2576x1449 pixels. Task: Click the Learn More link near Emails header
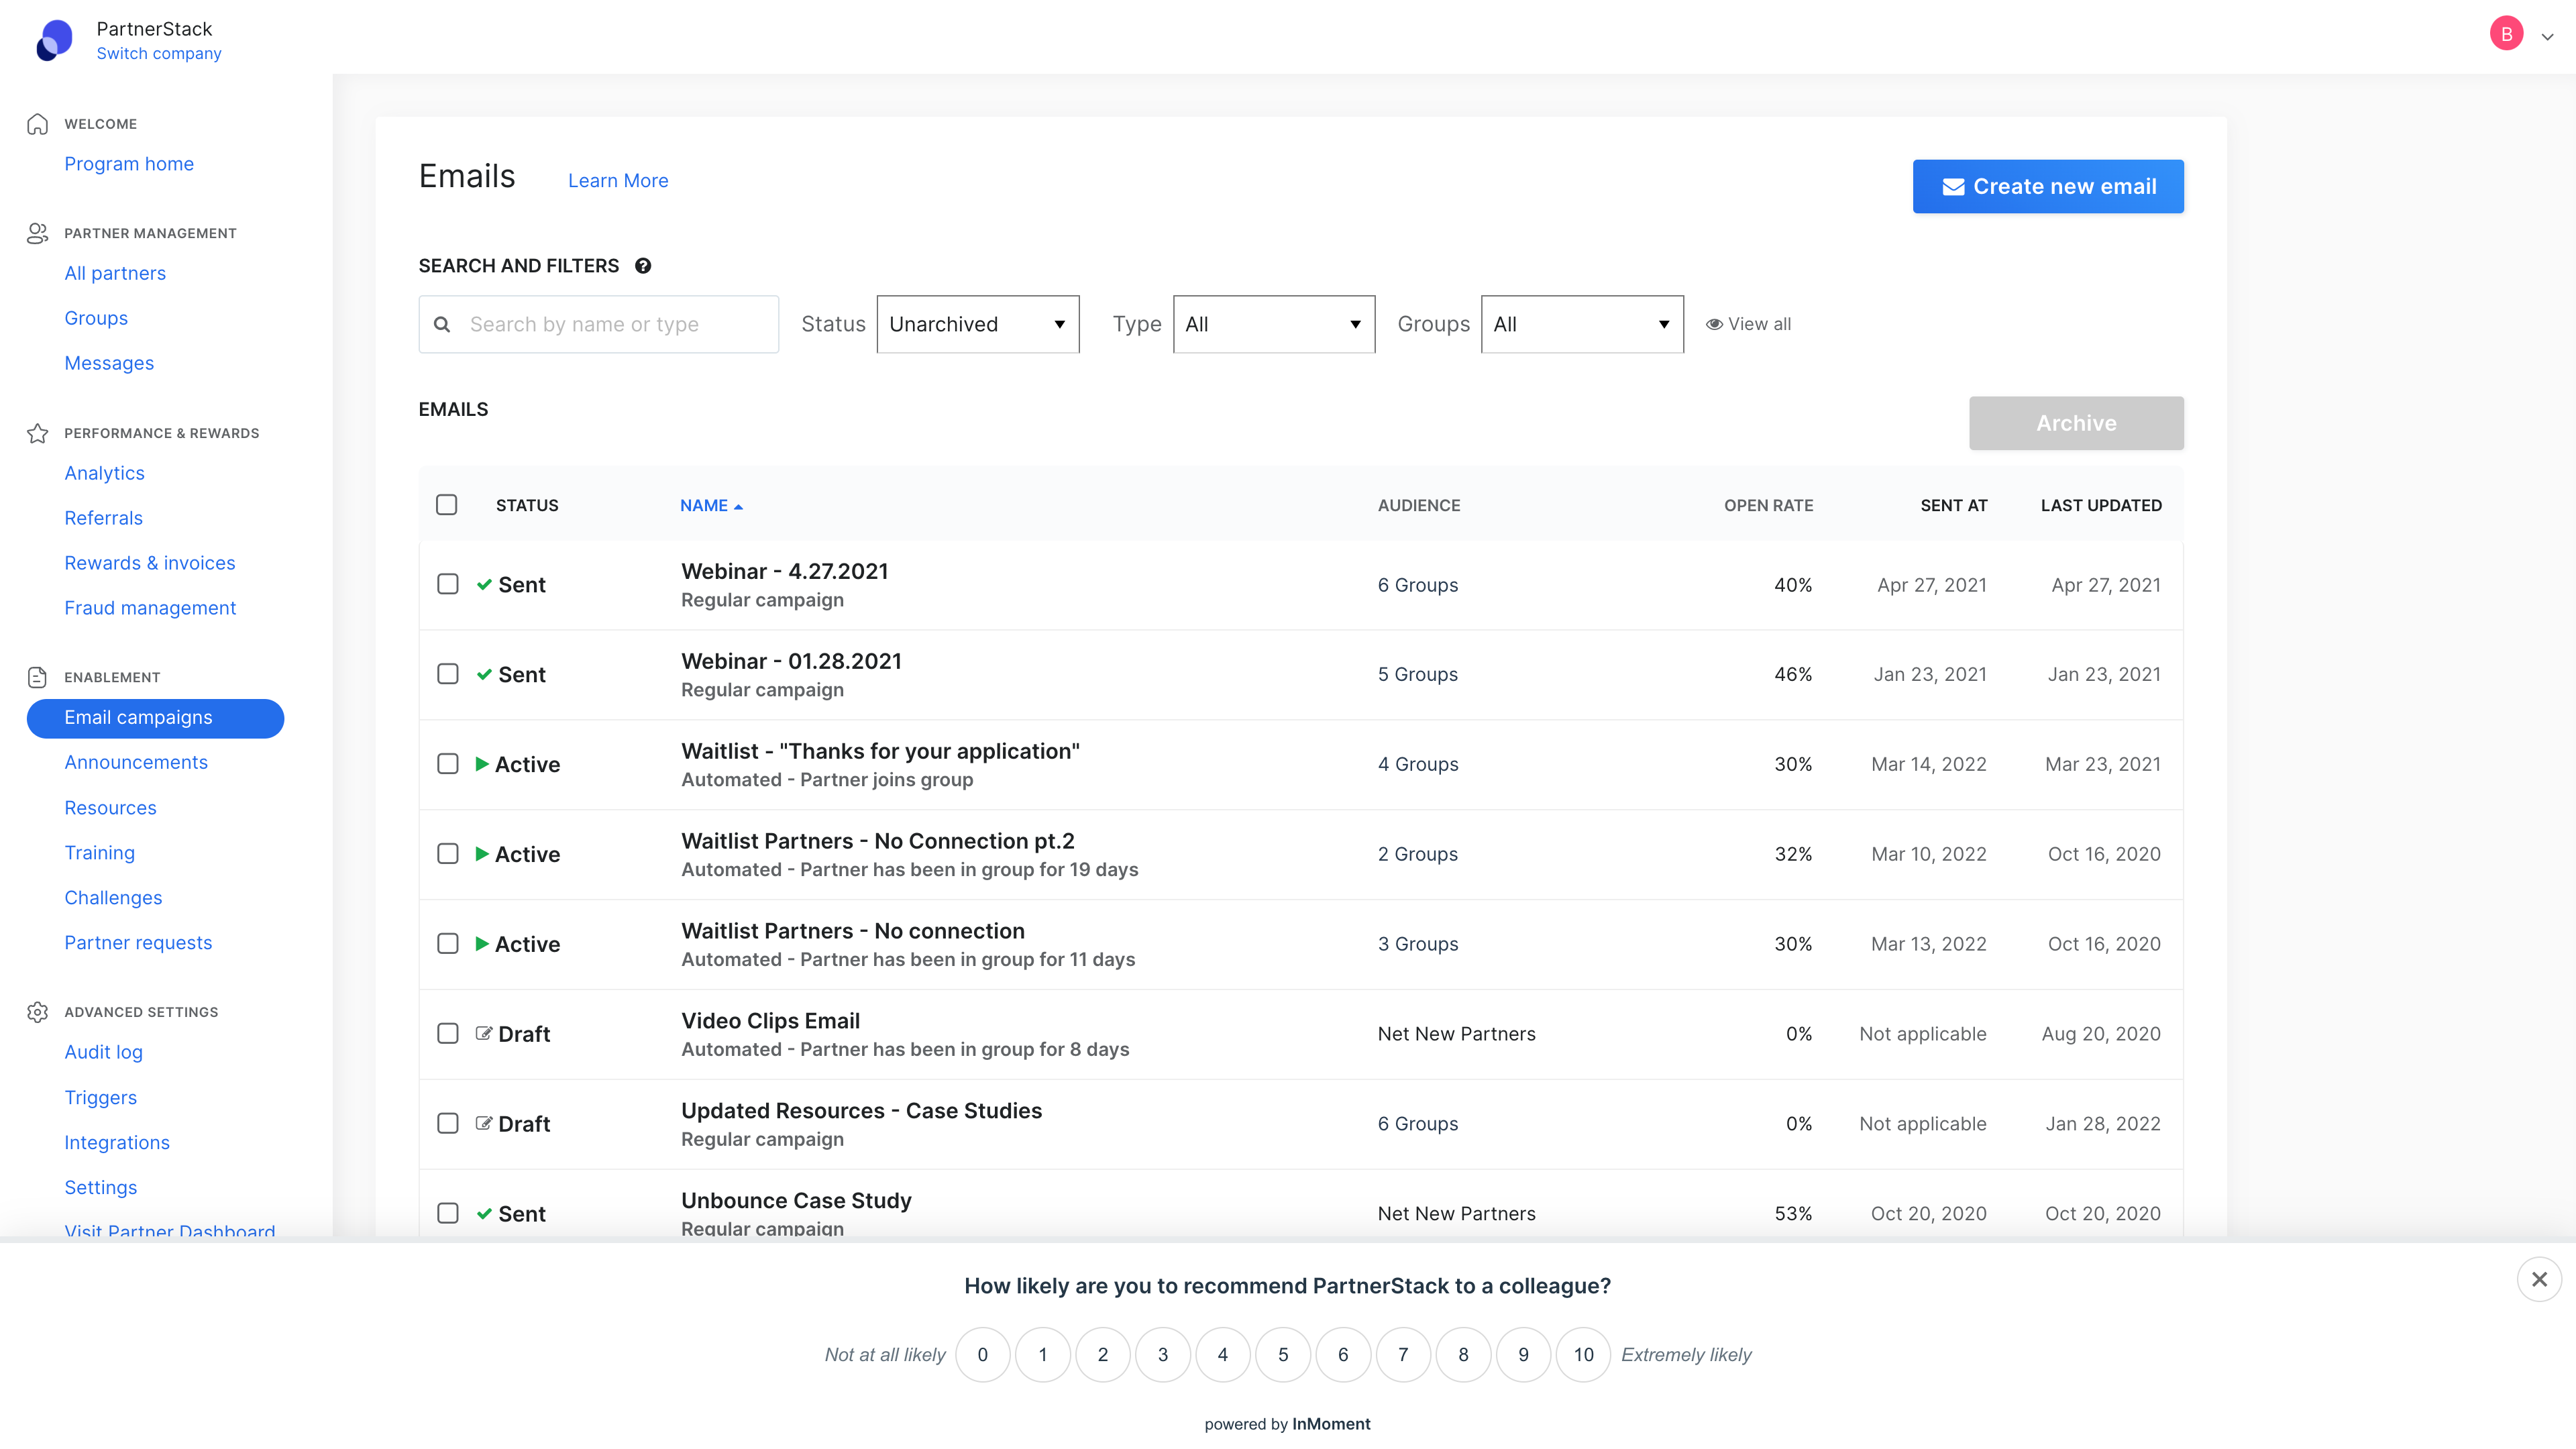click(x=617, y=178)
